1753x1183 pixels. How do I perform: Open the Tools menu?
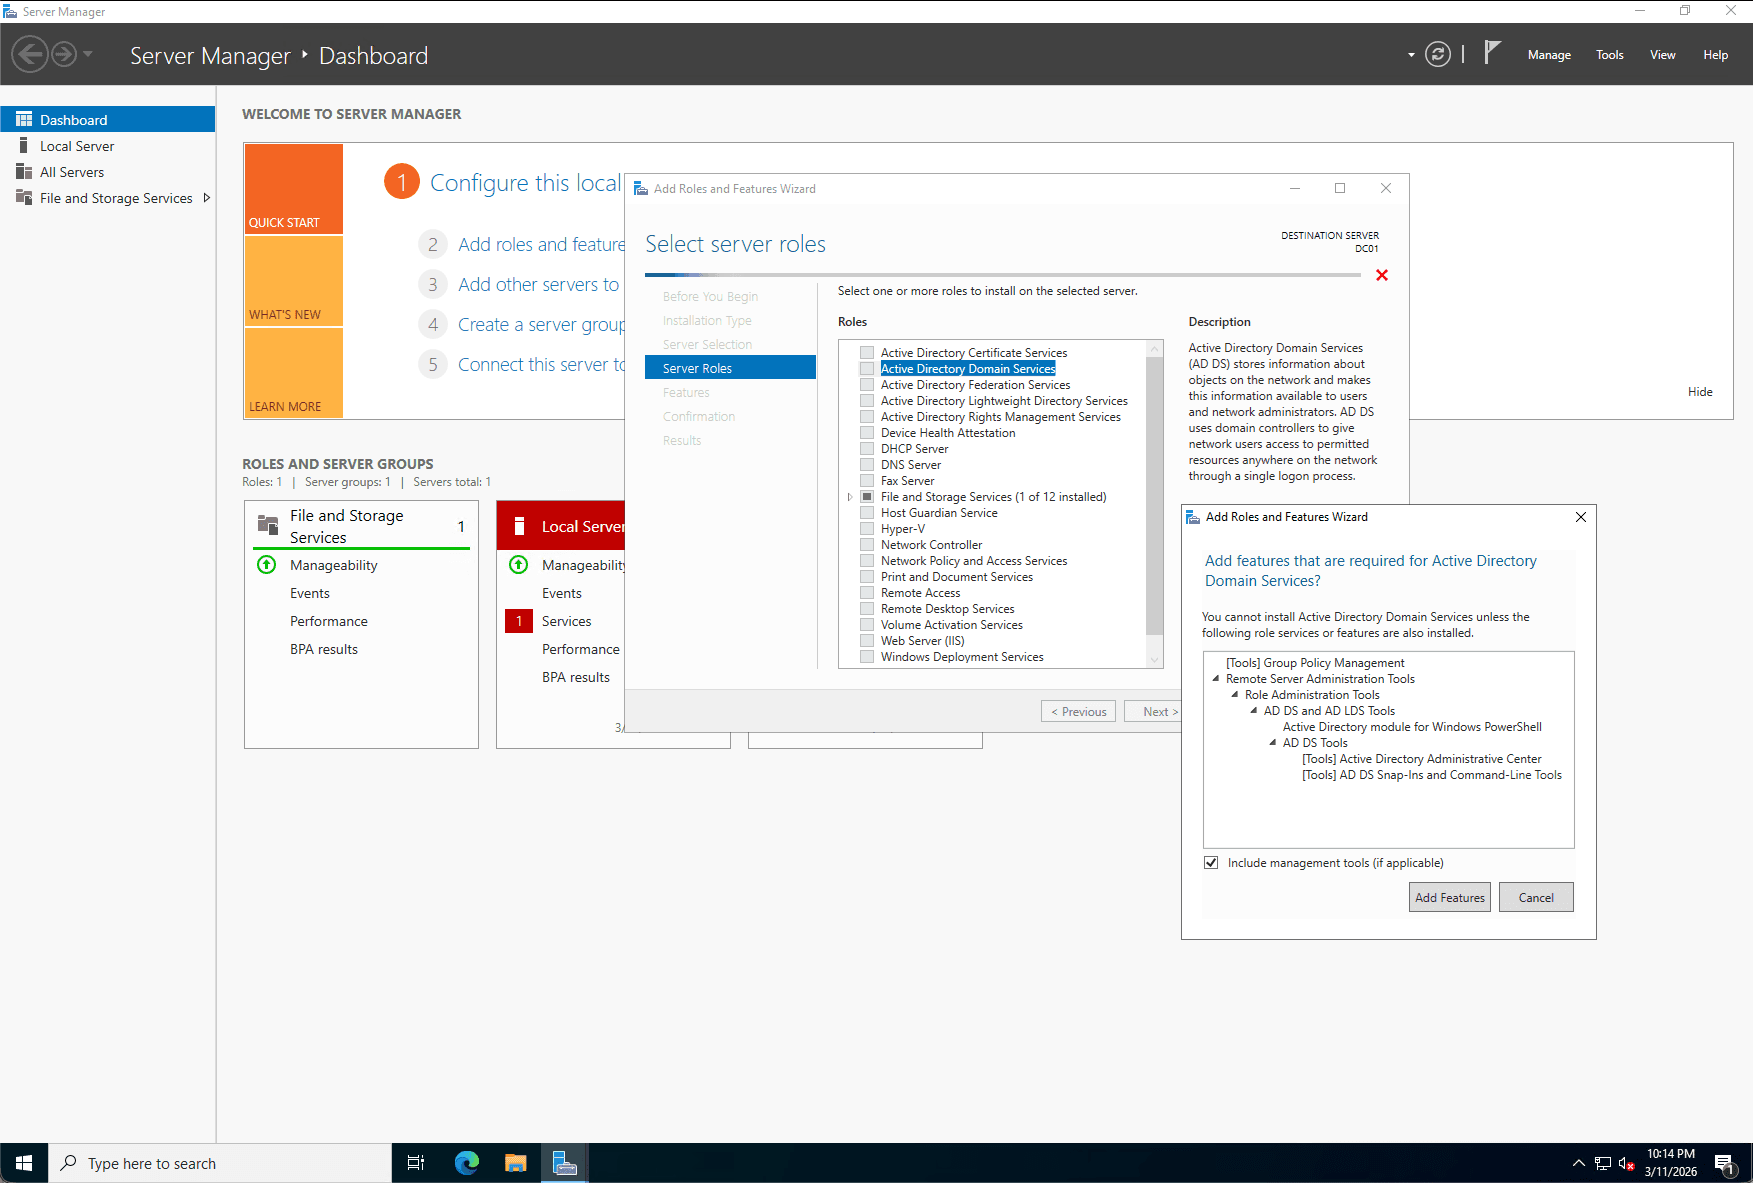point(1609,55)
